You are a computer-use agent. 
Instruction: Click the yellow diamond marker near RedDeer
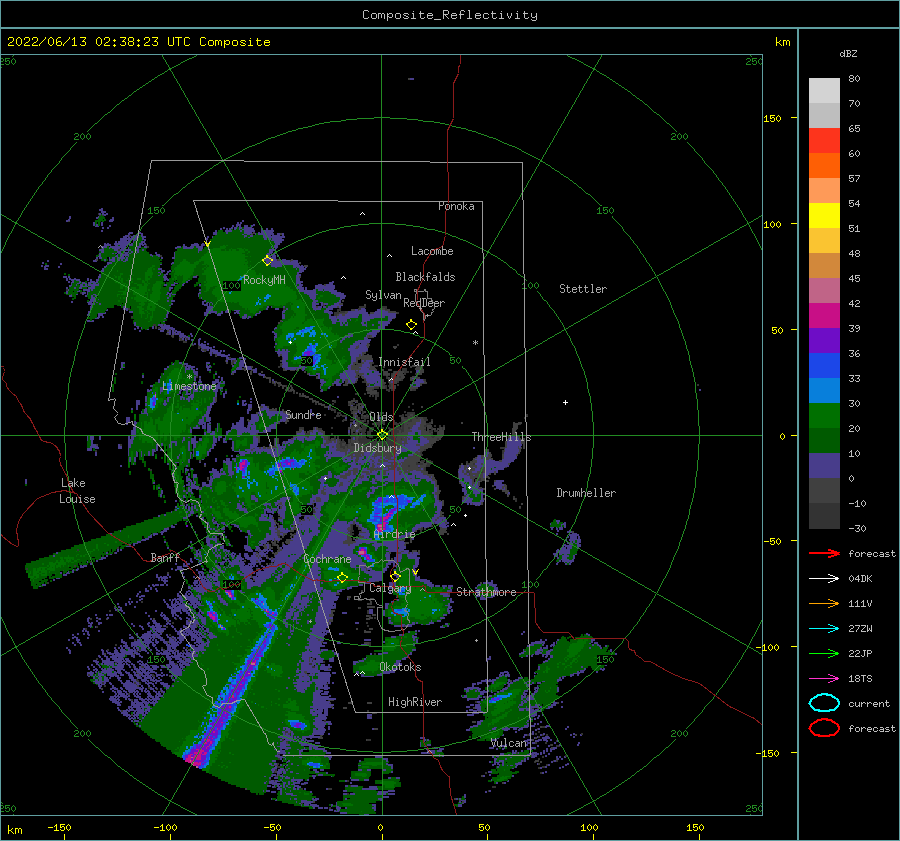point(412,325)
